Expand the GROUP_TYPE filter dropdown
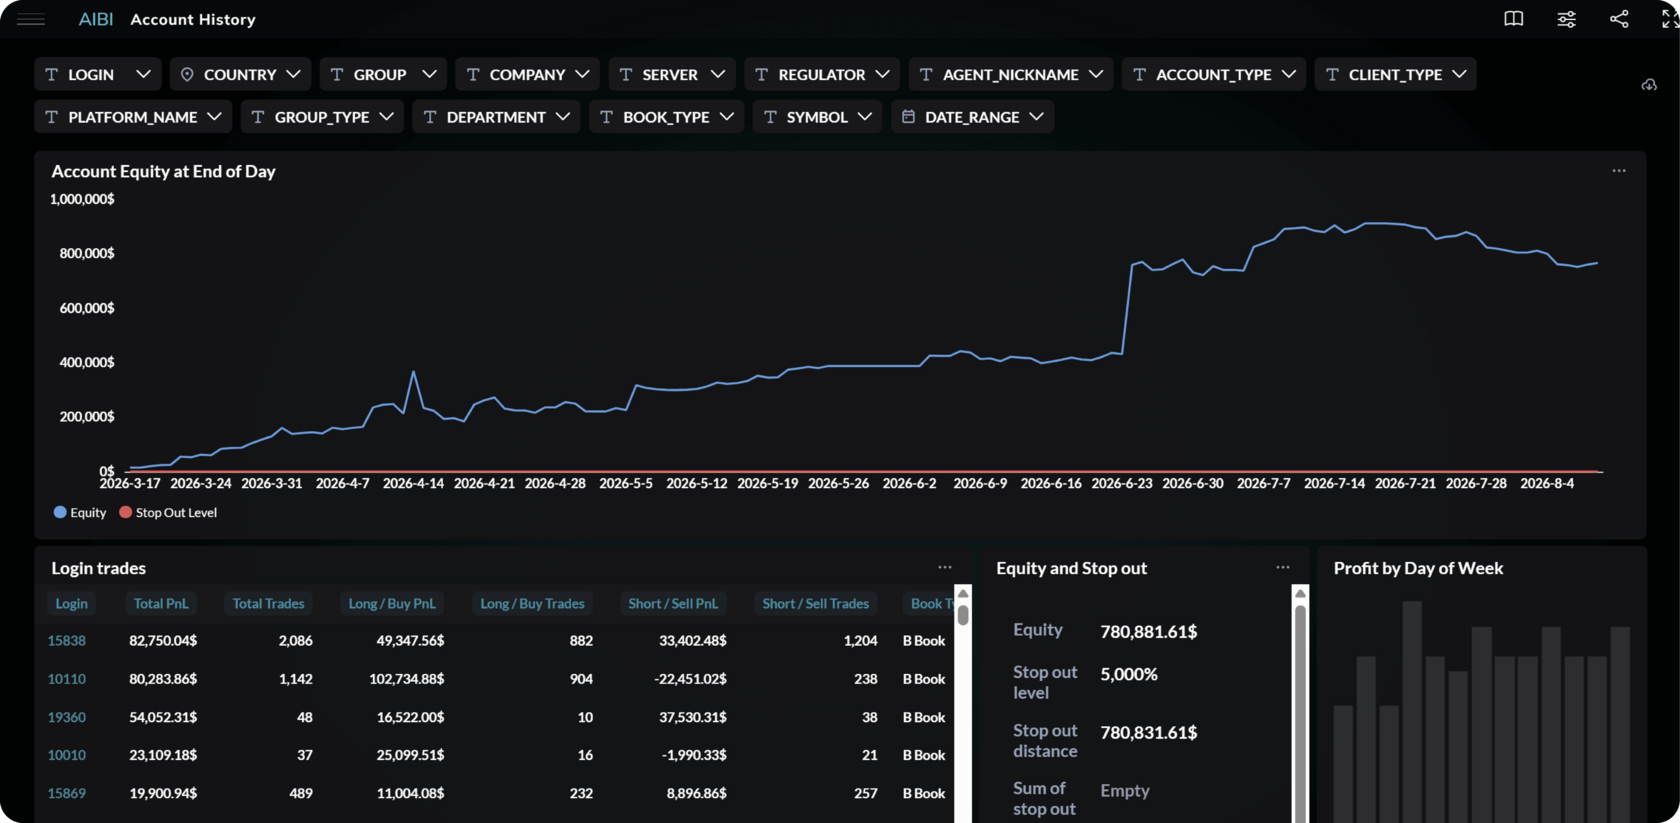This screenshot has width=1680, height=823. [x=322, y=117]
